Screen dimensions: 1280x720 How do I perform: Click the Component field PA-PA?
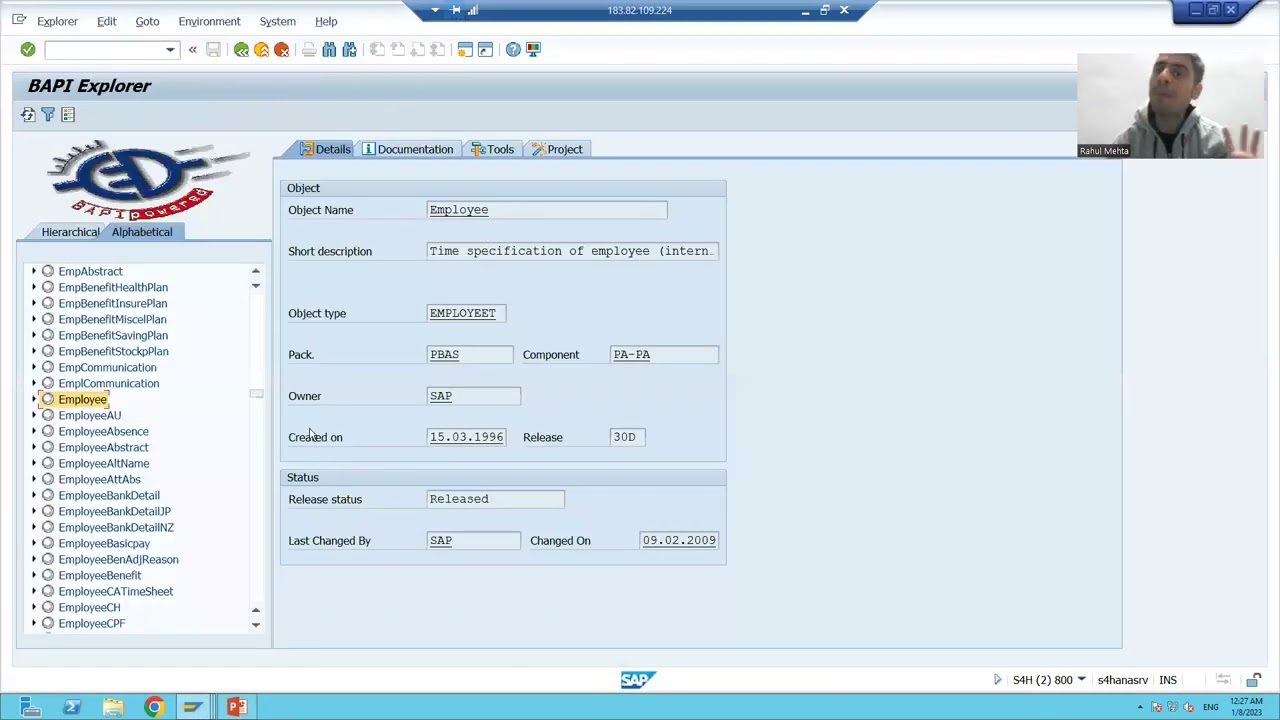coord(664,354)
